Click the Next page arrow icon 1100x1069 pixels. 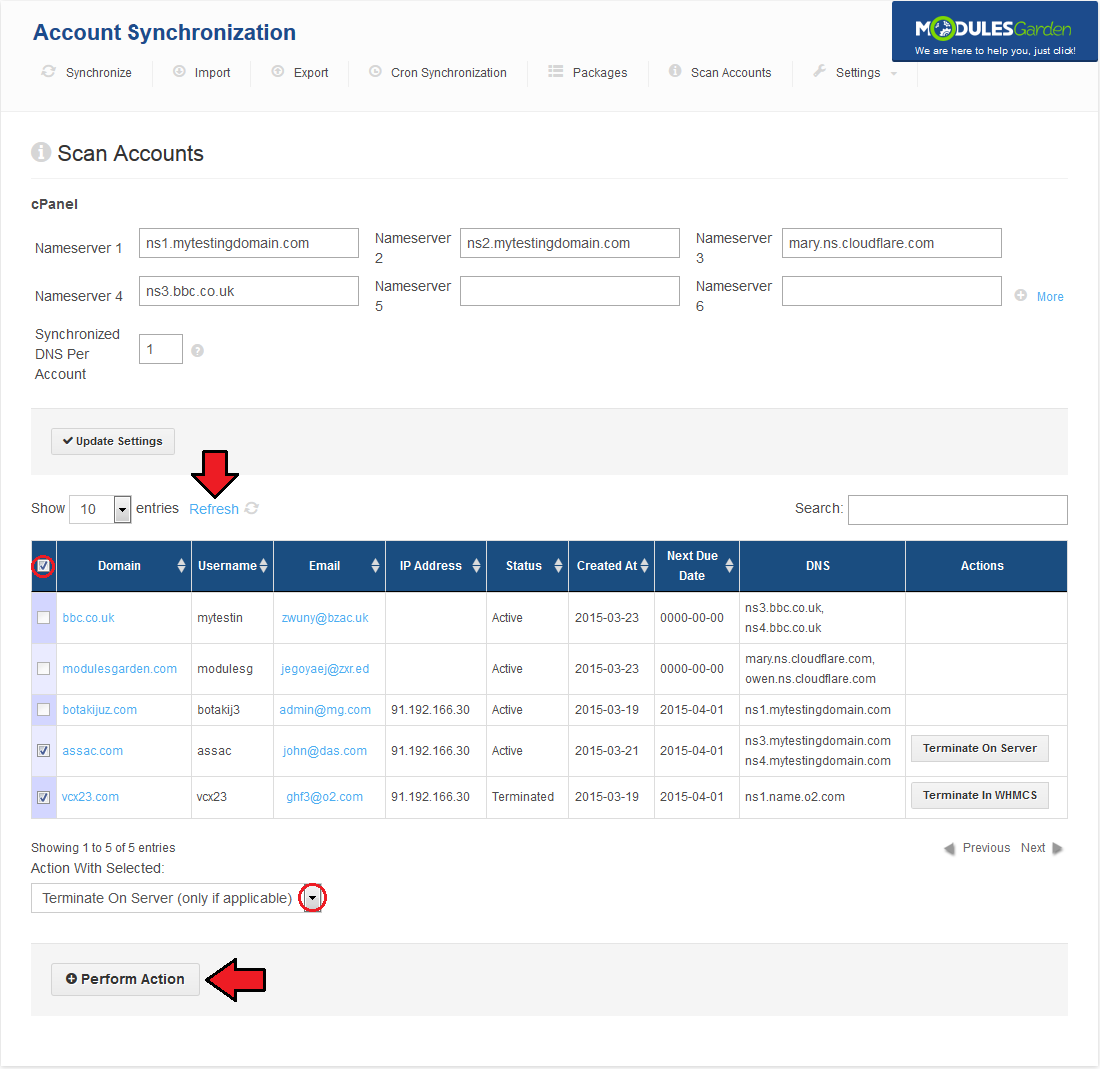(x=1058, y=849)
